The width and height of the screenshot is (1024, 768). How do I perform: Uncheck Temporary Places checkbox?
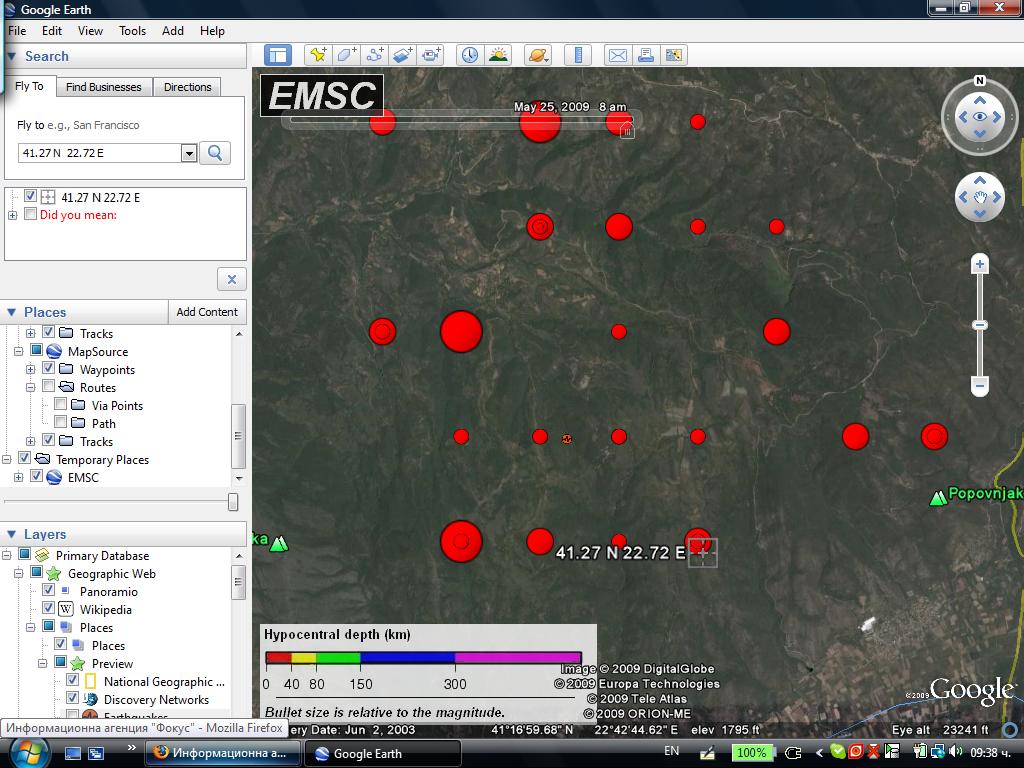pyautogui.click(x=24, y=458)
